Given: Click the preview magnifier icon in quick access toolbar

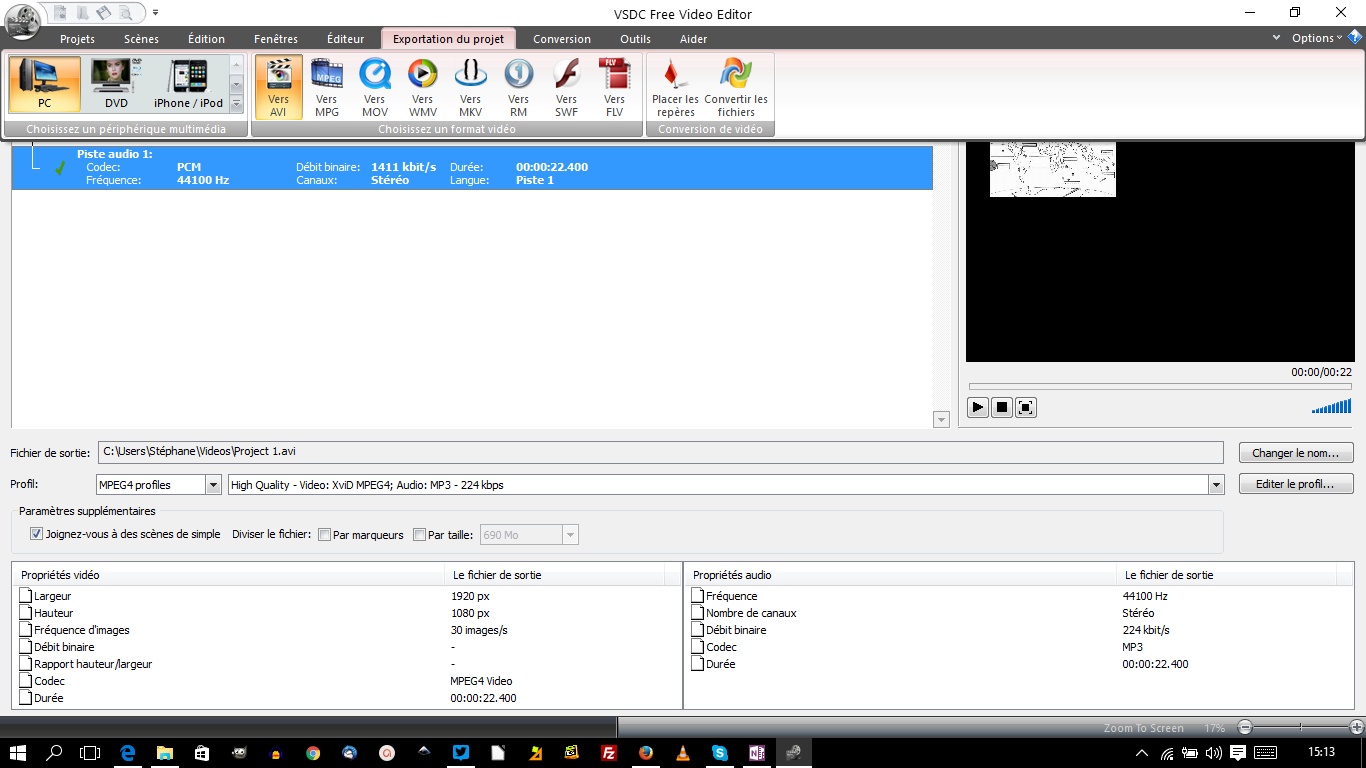Looking at the screenshot, I should (x=125, y=13).
